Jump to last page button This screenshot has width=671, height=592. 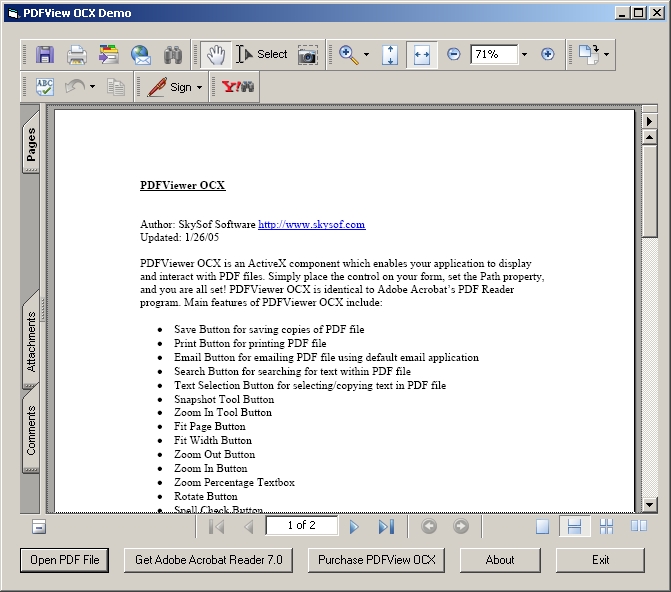[x=386, y=526]
